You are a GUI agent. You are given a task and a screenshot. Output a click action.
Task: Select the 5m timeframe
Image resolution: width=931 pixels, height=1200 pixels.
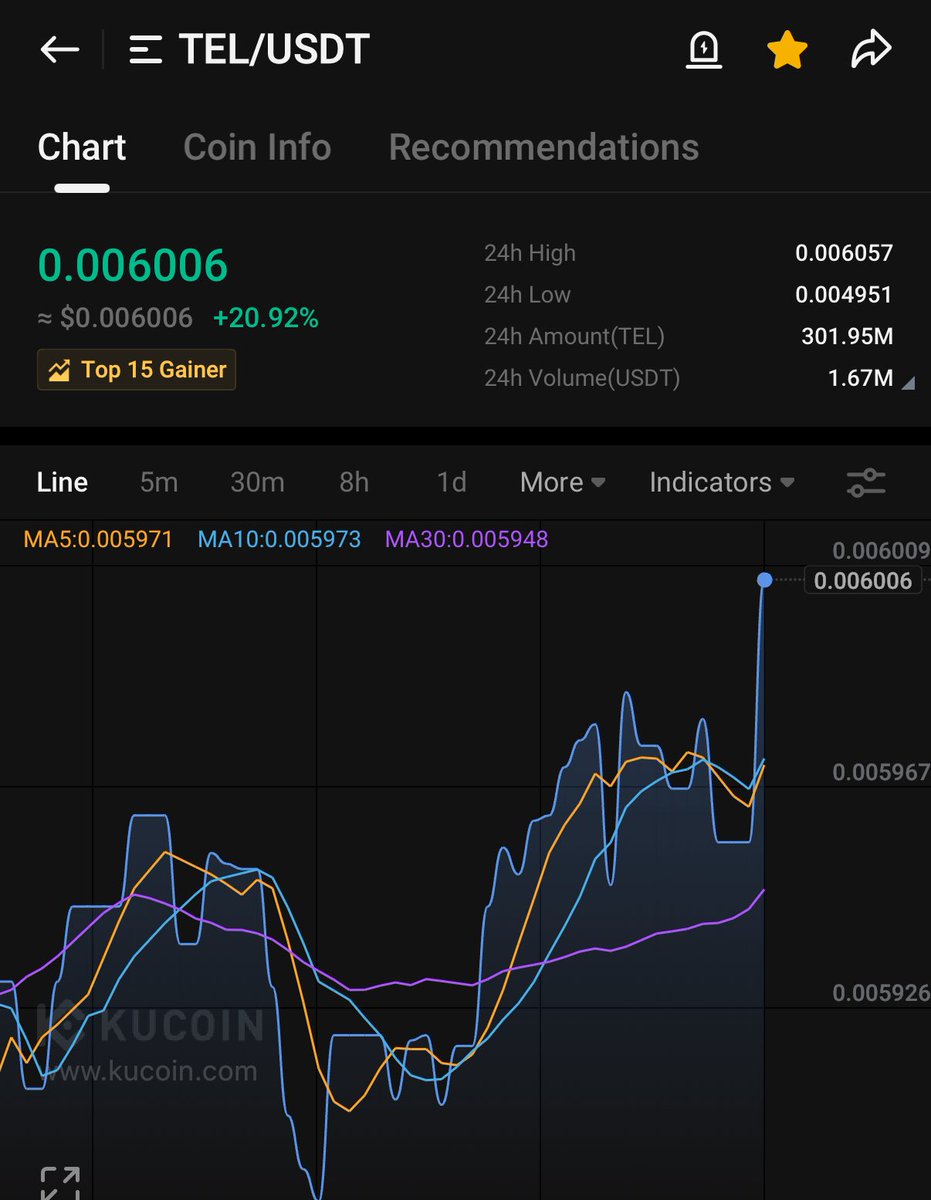pos(159,482)
